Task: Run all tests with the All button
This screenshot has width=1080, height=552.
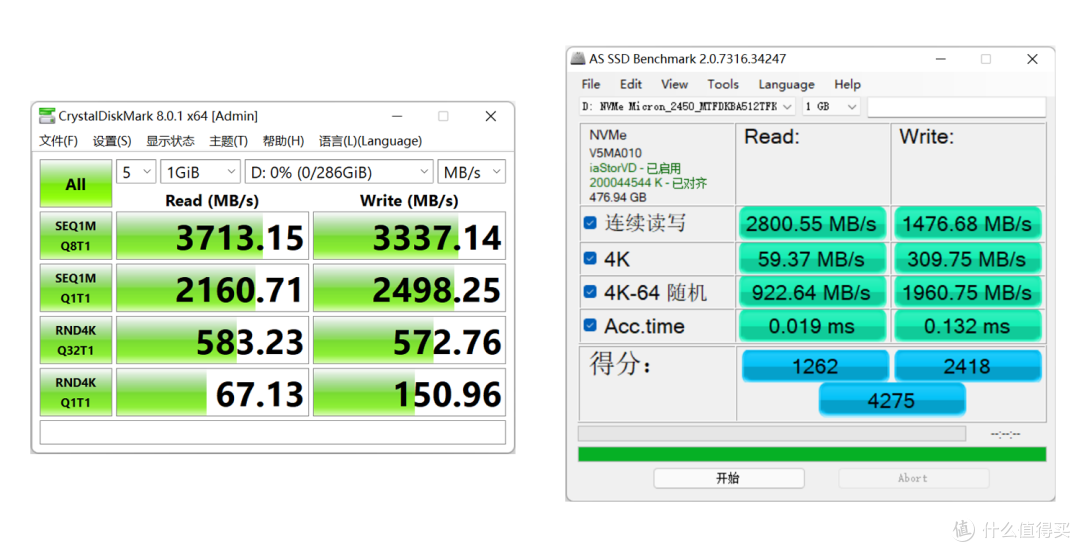Action: [x=76, y=184]
